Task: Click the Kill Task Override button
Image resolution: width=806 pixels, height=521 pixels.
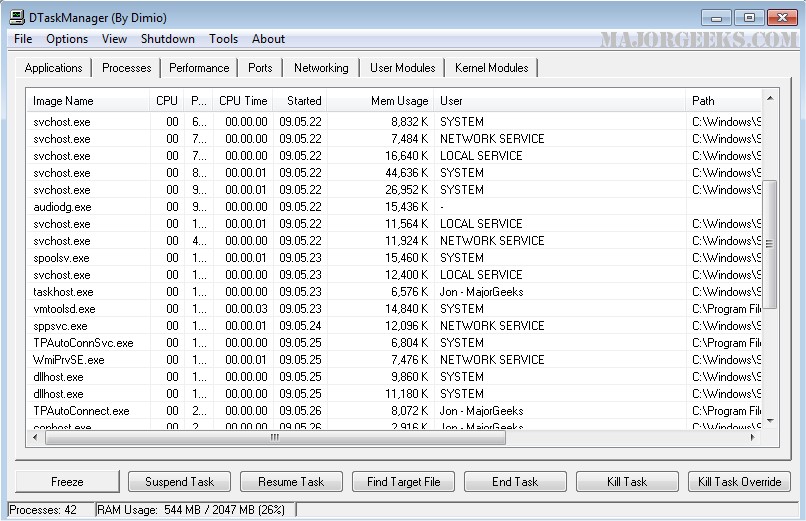Action: click(x=739, y=482)
